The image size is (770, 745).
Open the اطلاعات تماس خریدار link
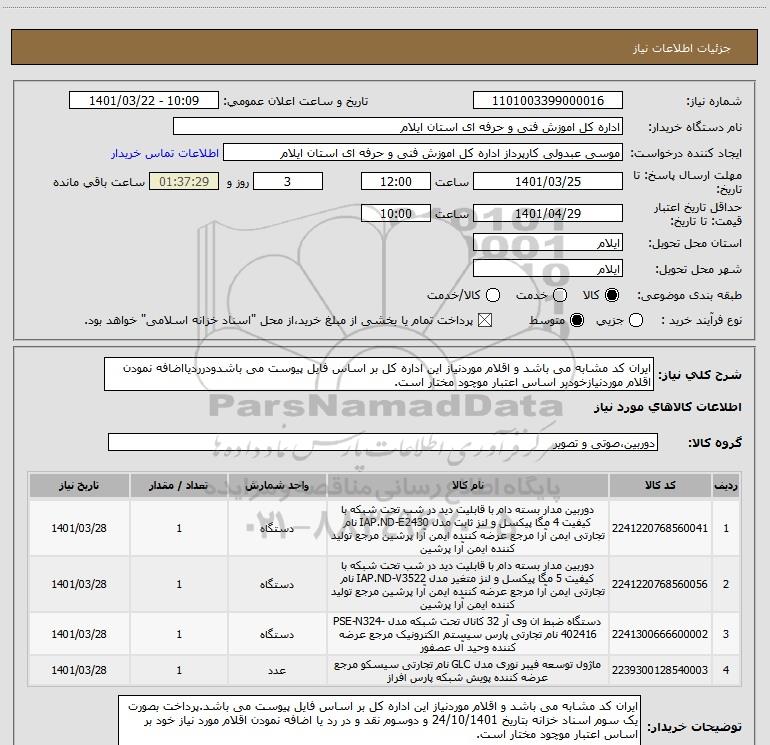[165, 153]
